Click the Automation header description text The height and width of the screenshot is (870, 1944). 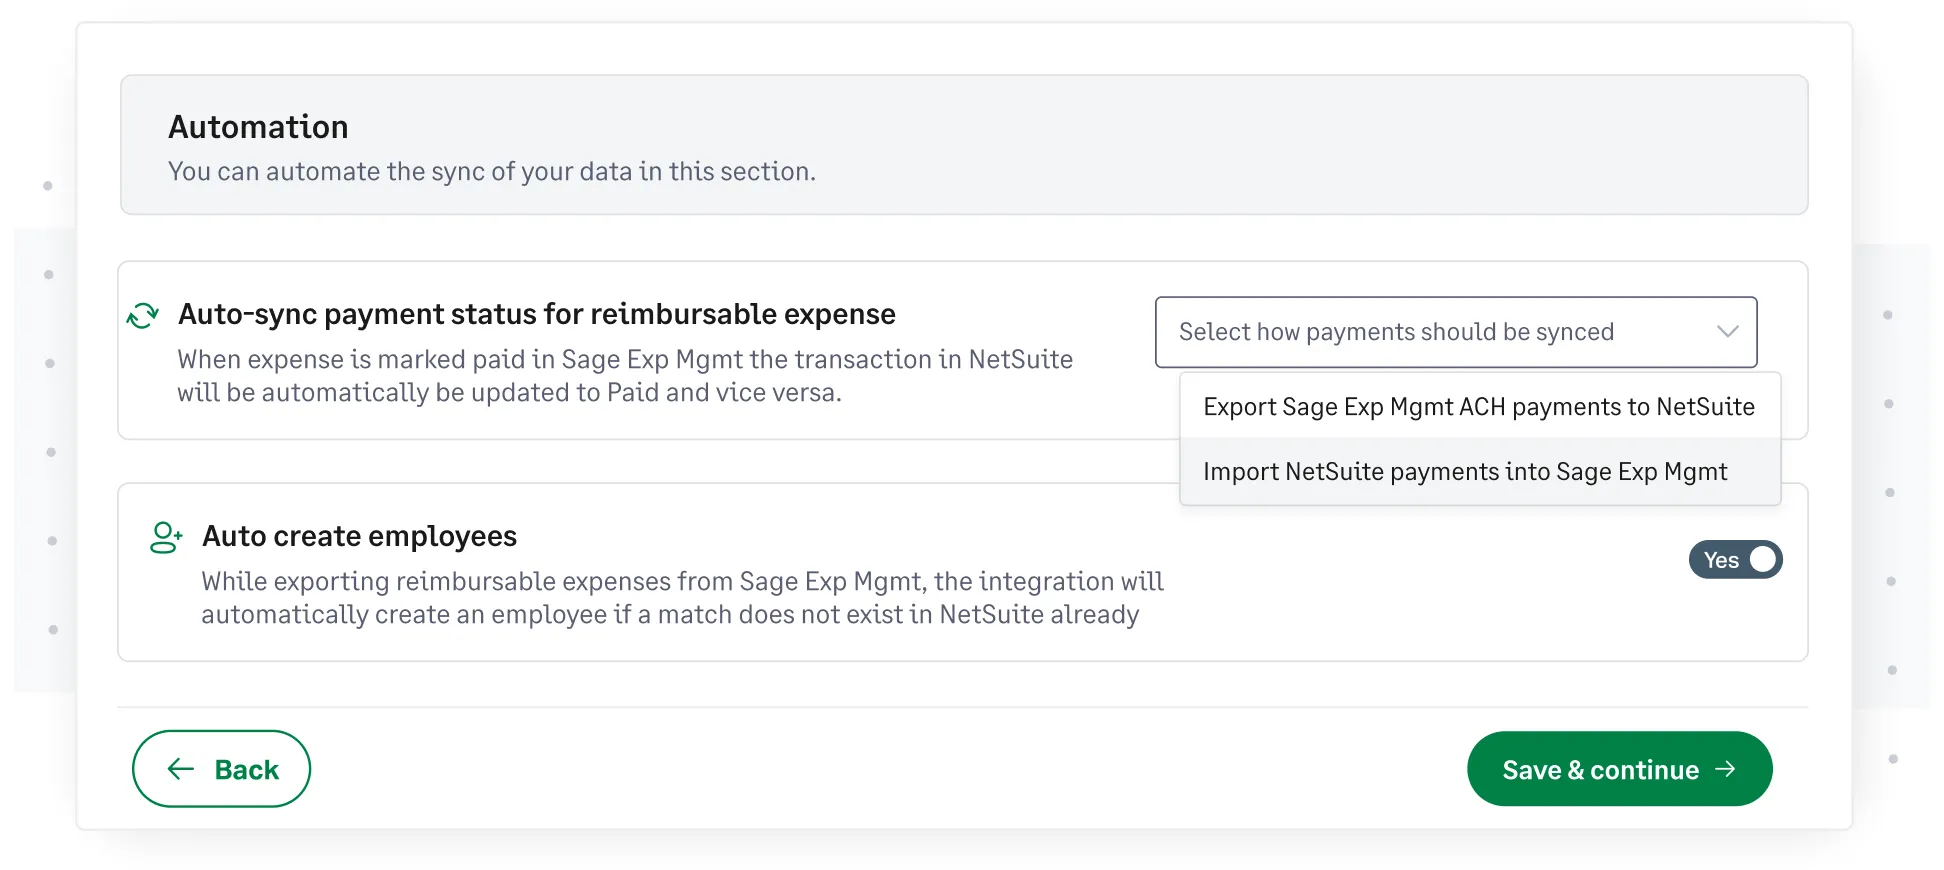tap(491, 172)
